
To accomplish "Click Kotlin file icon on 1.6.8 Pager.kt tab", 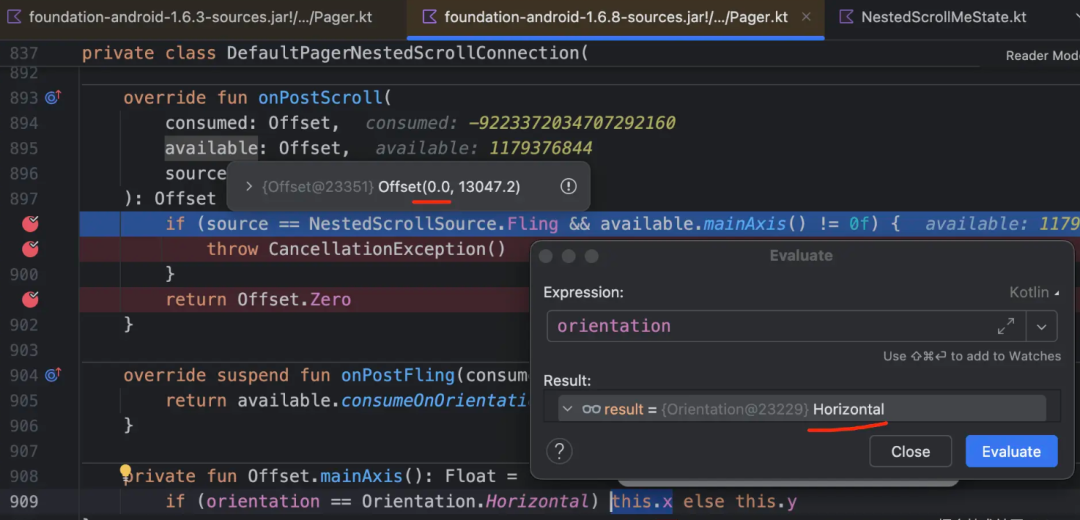I will click(429, 17).
